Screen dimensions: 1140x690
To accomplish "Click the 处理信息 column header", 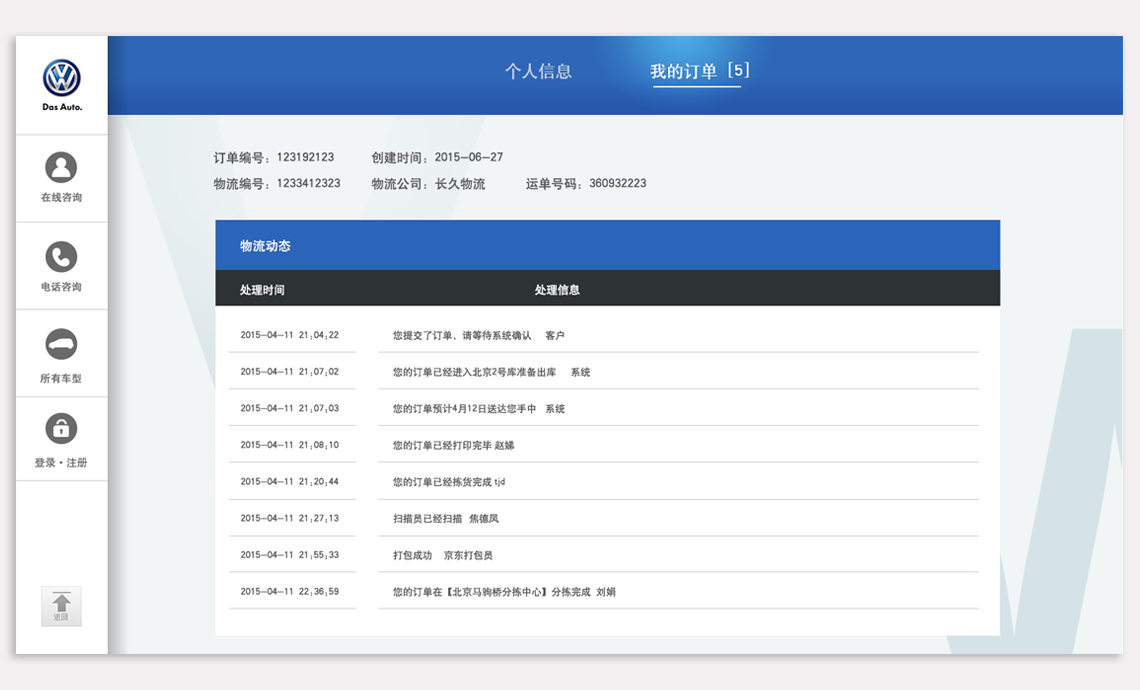I will tap(557, 290).
